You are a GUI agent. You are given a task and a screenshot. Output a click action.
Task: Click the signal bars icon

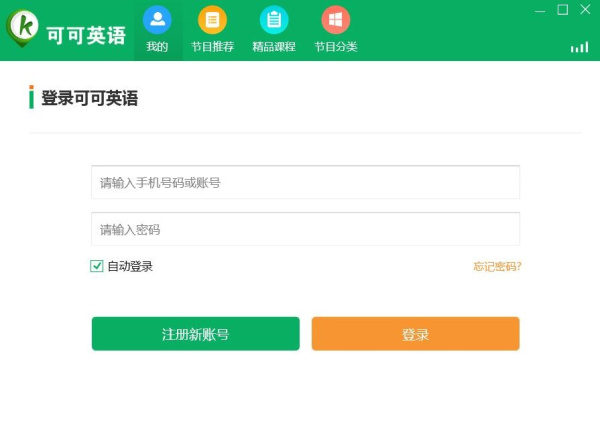579,47
